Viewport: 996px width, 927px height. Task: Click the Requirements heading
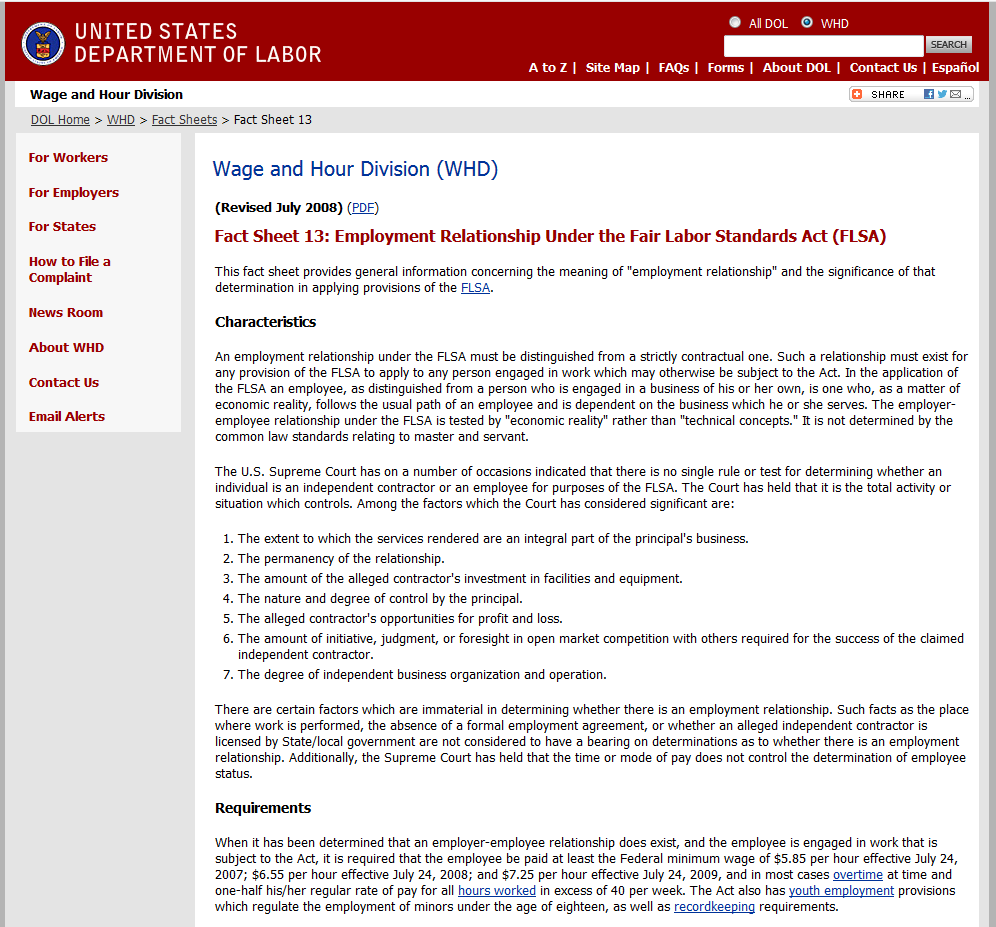pyautogui.click(x=262, y=808)
